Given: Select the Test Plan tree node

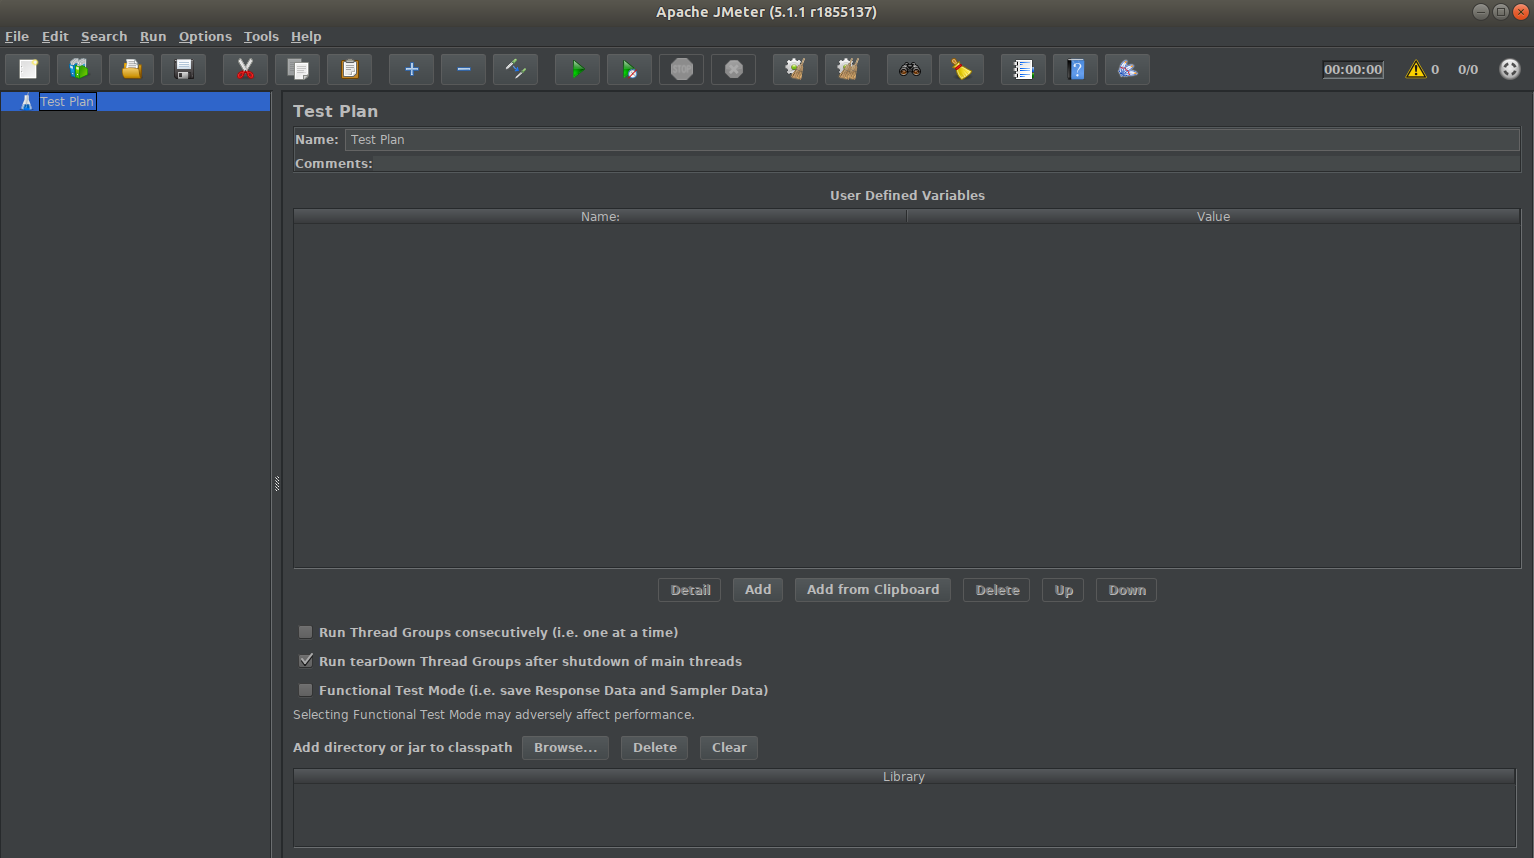Looking at the screenshot, I should [x=67, y=101].
